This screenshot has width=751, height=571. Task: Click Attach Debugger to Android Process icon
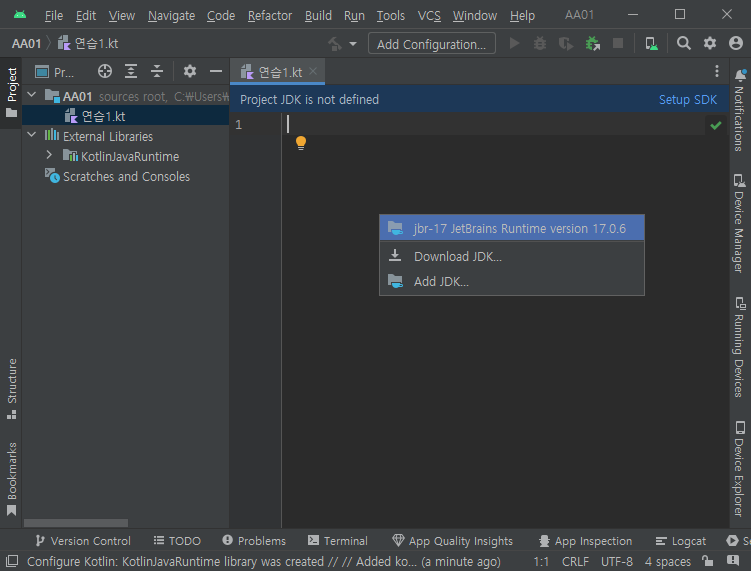[x=592, y=44]
